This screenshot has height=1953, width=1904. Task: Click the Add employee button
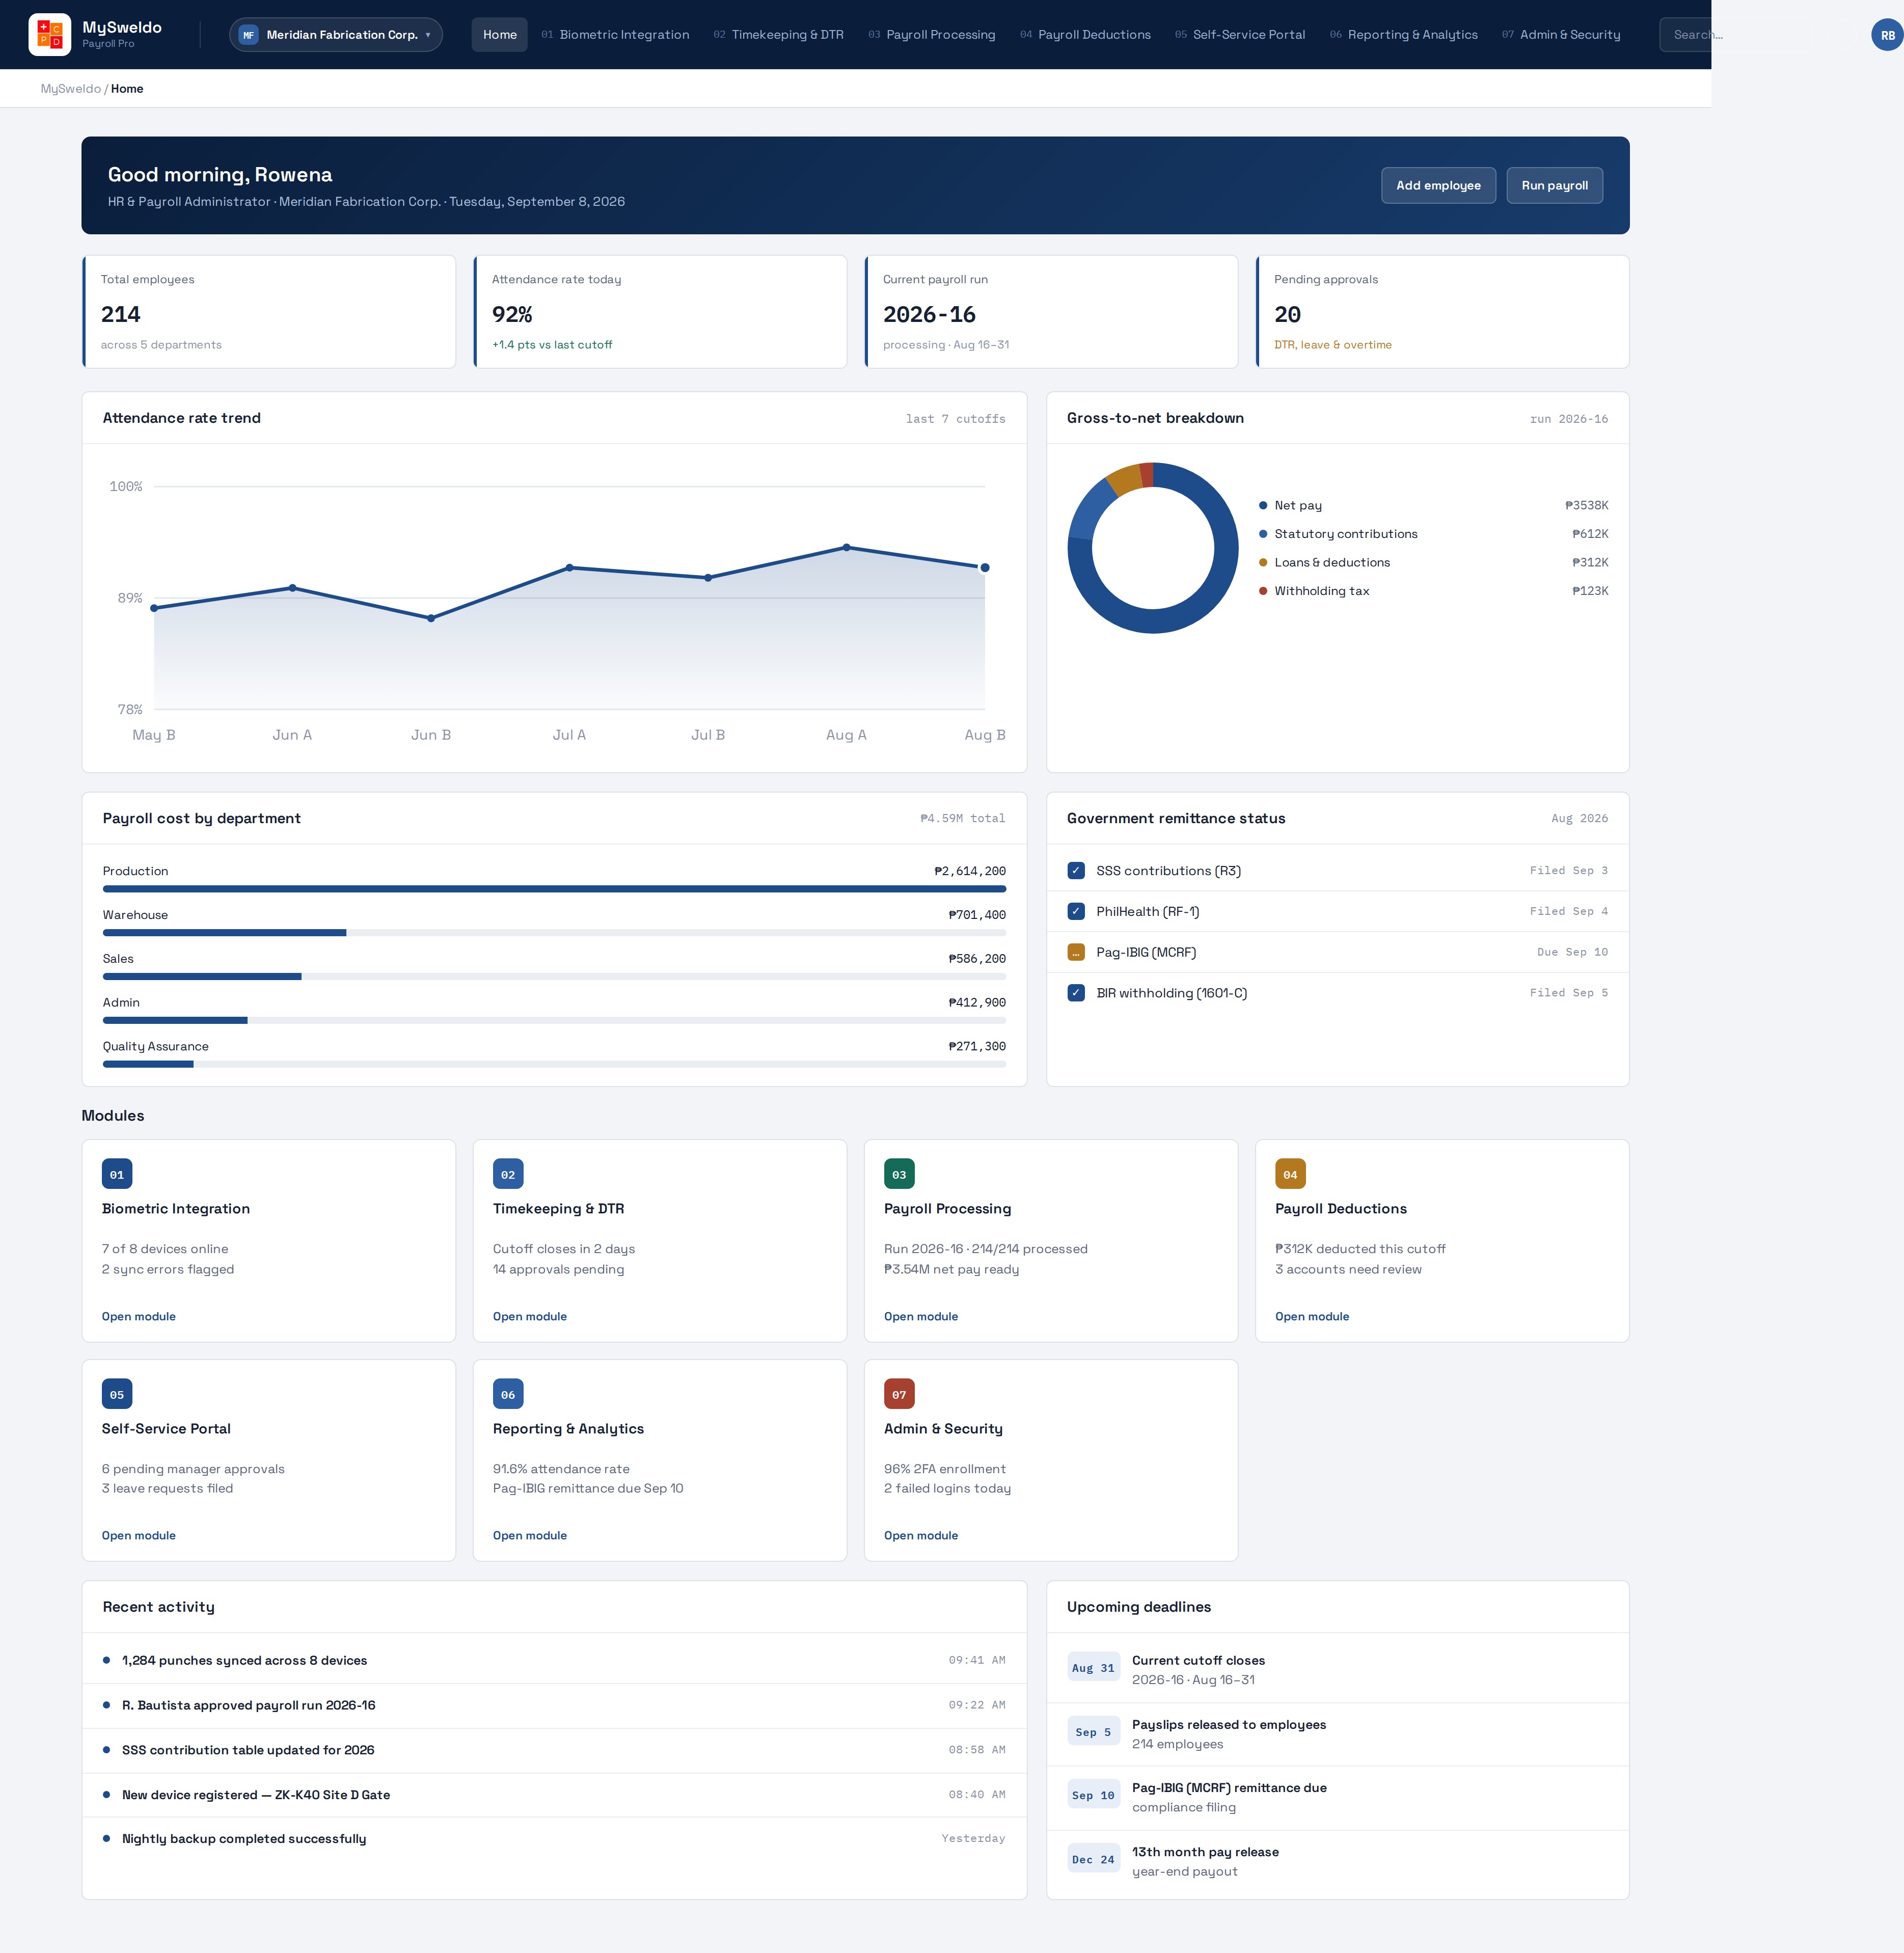(x=1438, y=185)
